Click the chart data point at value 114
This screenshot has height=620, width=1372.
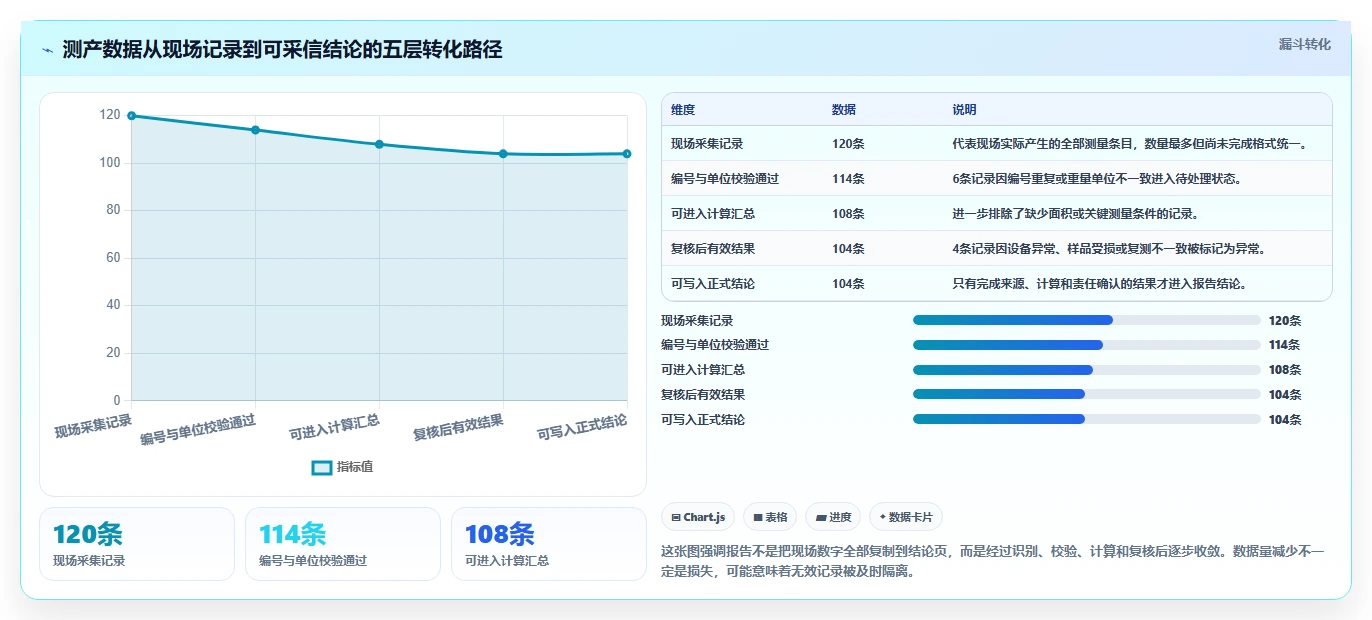pyautogui.click(x=255, y=130)
